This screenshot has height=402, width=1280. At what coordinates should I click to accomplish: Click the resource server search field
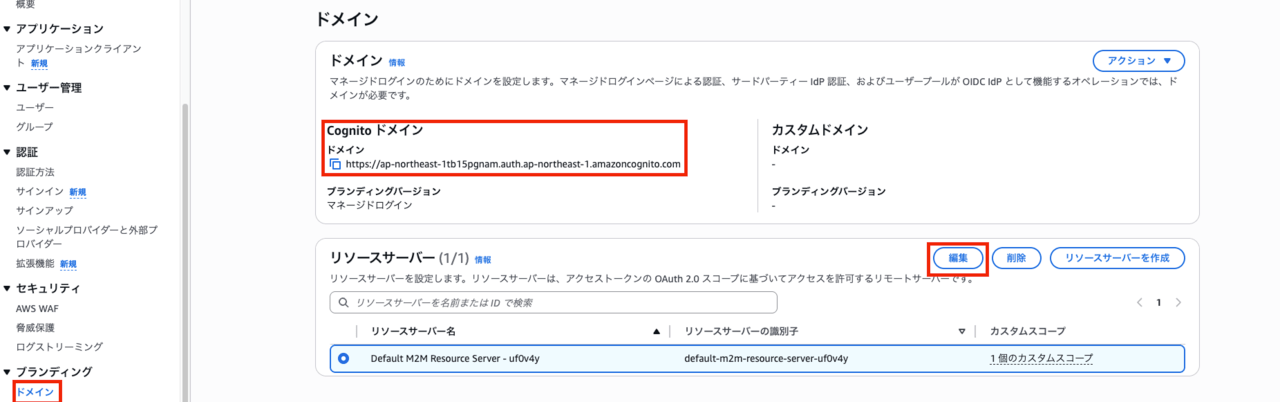click(x=560, y=302)
